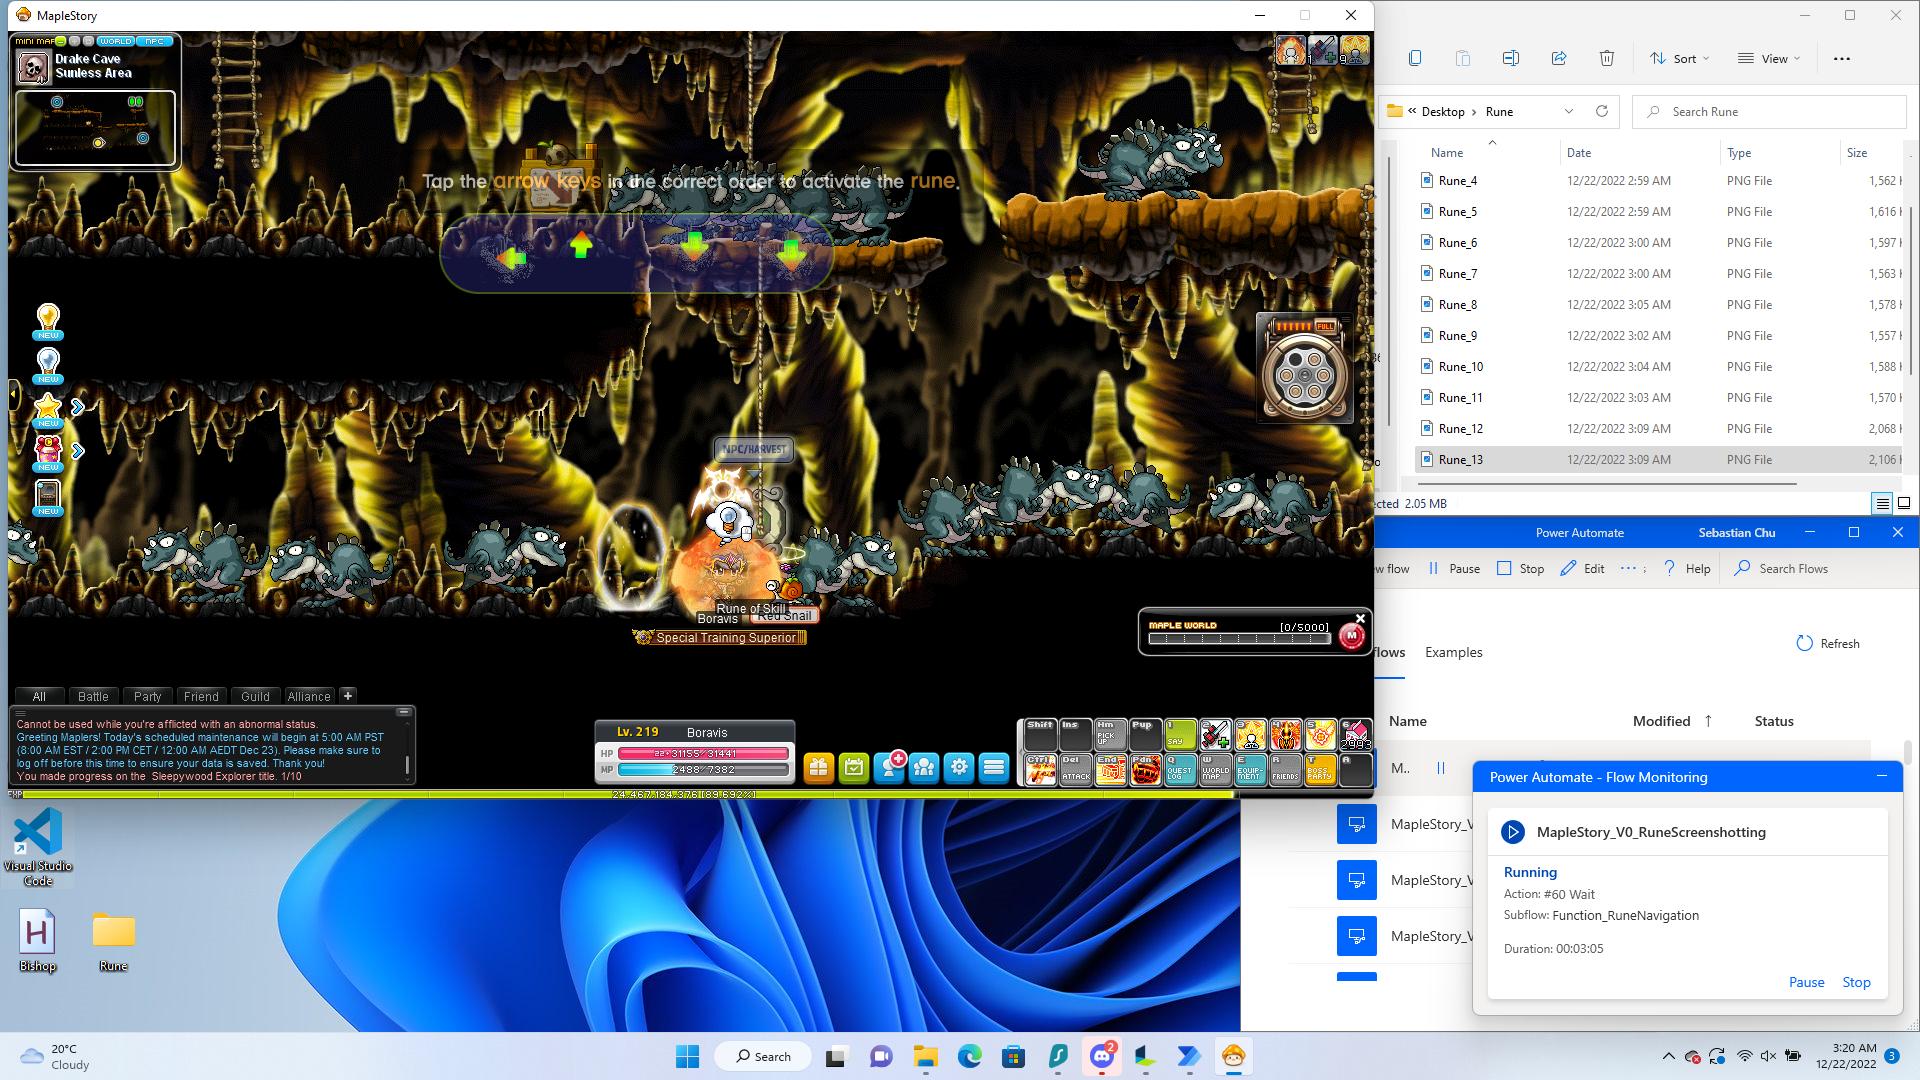This screenshot has height=1080, width=1920.
Task: Open the Sort dropdown in File Explorer
Action: pyautogui.click(x=1679, y=58)
